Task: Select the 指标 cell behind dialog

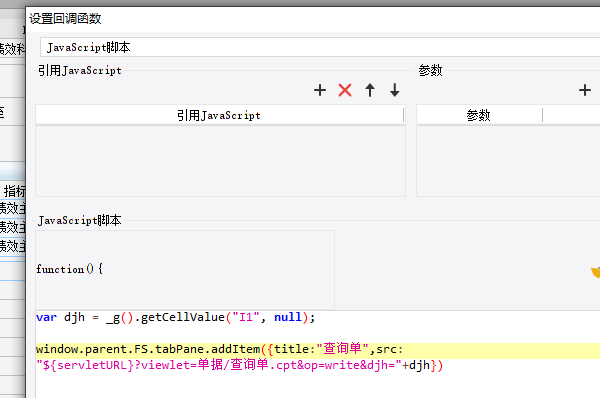Action: coord(14,191)
